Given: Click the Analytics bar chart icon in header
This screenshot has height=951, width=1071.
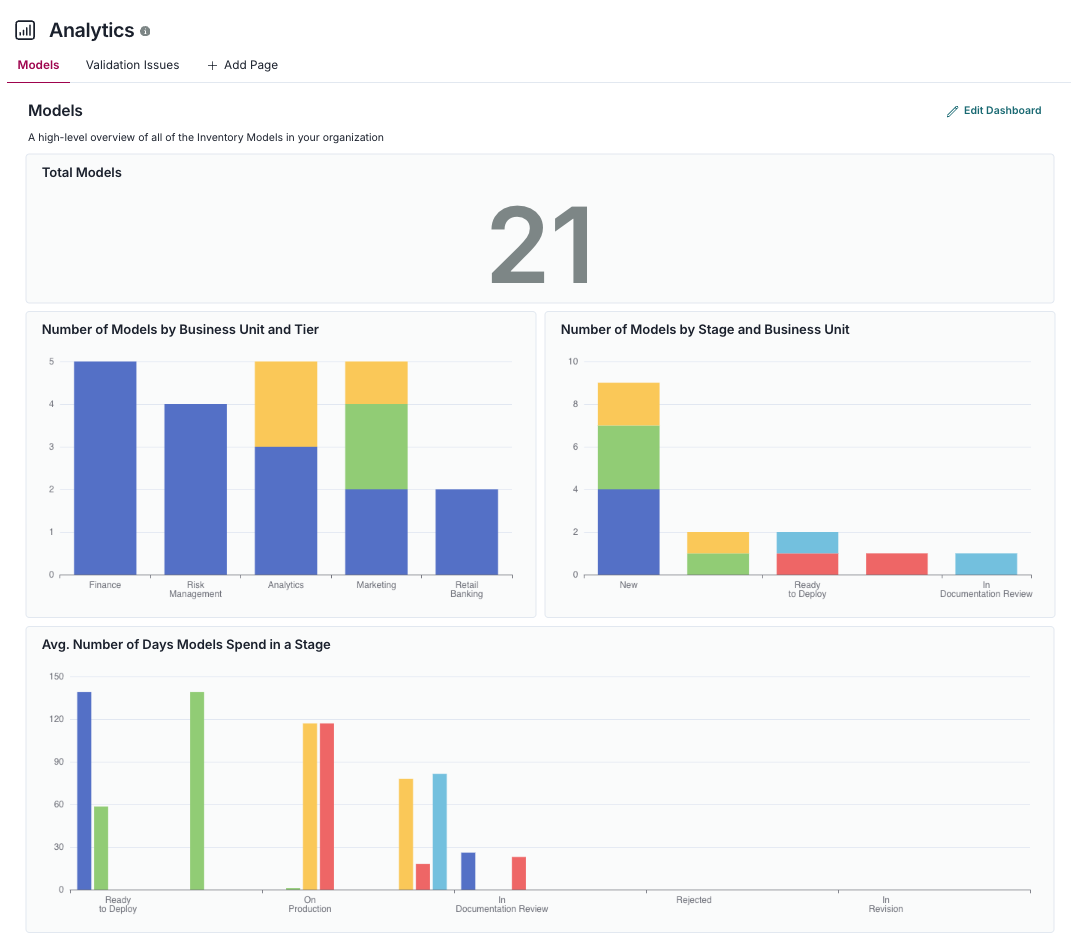Looking at the screenshot, I should 25,31.
